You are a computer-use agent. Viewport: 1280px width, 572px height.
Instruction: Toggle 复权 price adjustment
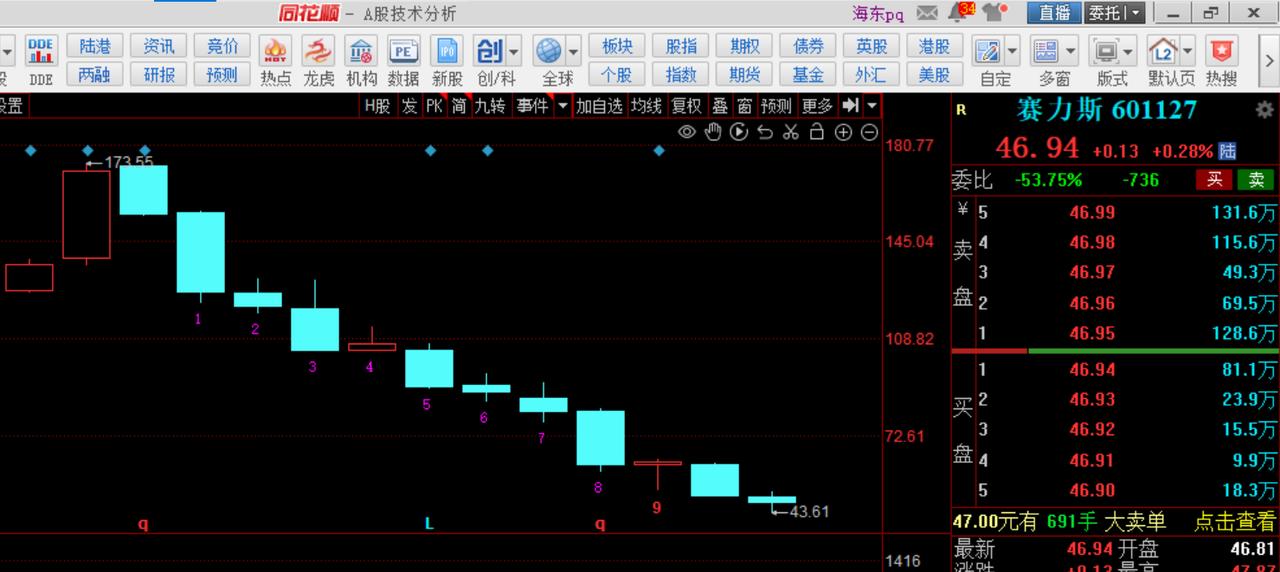tap(686, 106)
